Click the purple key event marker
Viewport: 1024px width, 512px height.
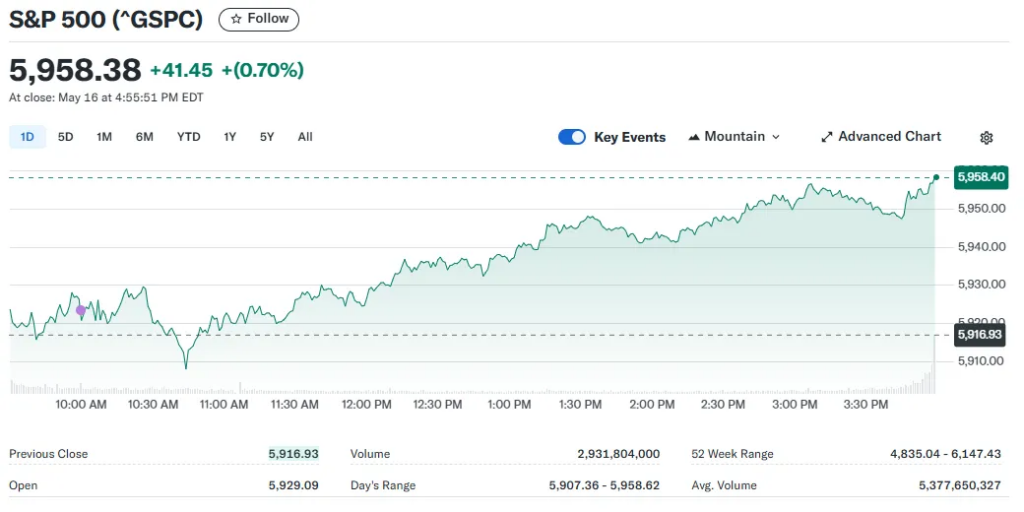click(80, 310)
